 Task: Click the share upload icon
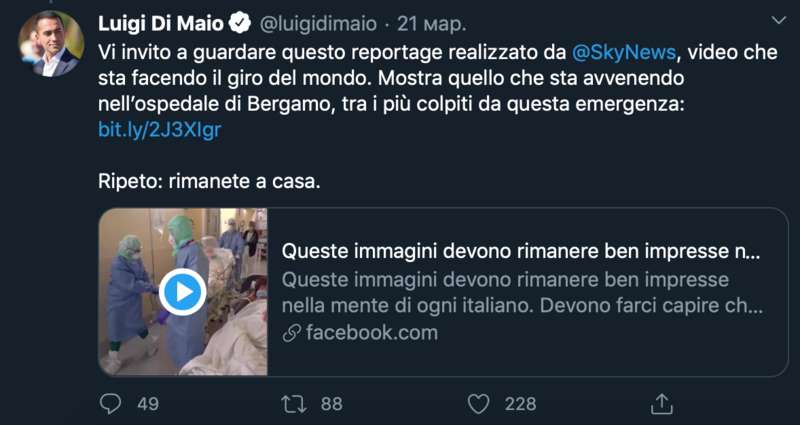tap(661, 403)
